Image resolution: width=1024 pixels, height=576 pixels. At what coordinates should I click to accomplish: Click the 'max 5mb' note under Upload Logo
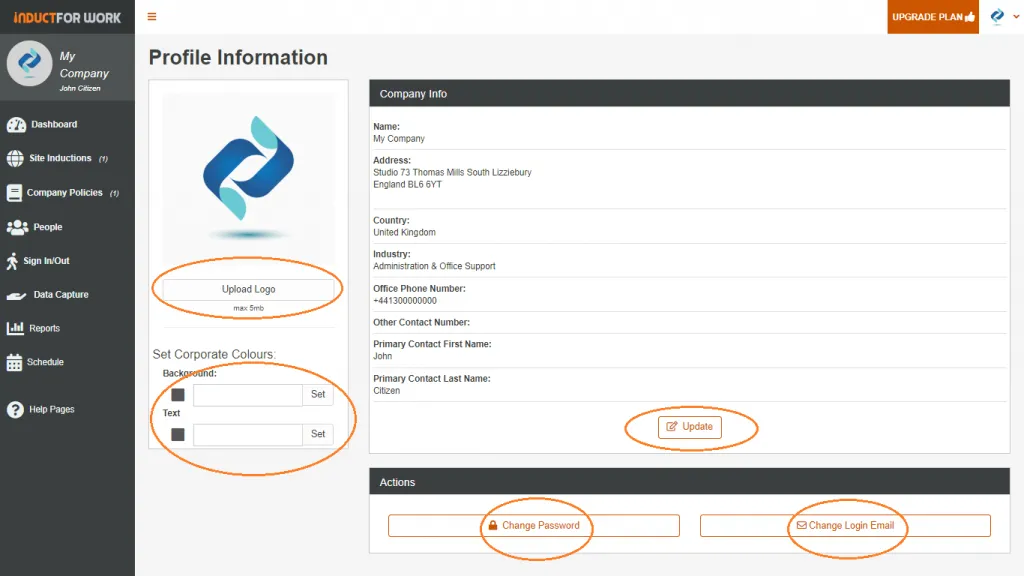pyautogui.click(x=248, y=308)
